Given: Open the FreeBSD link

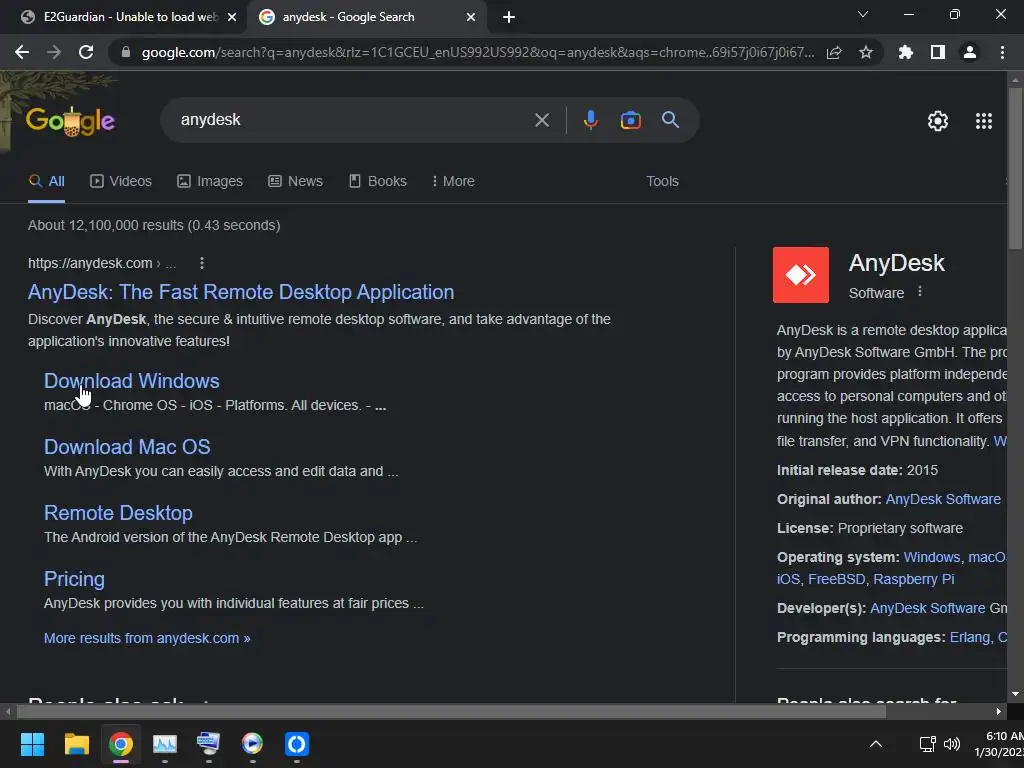Looking at the screenshot, I should [x=836, y=579].
